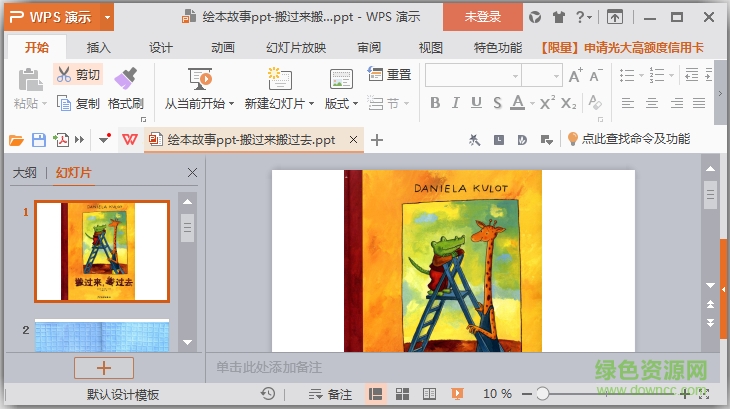This screenshot has height=409, width=730.
Task: Open the 从当前开始 dropdown arrow
Action: point(231,103)
